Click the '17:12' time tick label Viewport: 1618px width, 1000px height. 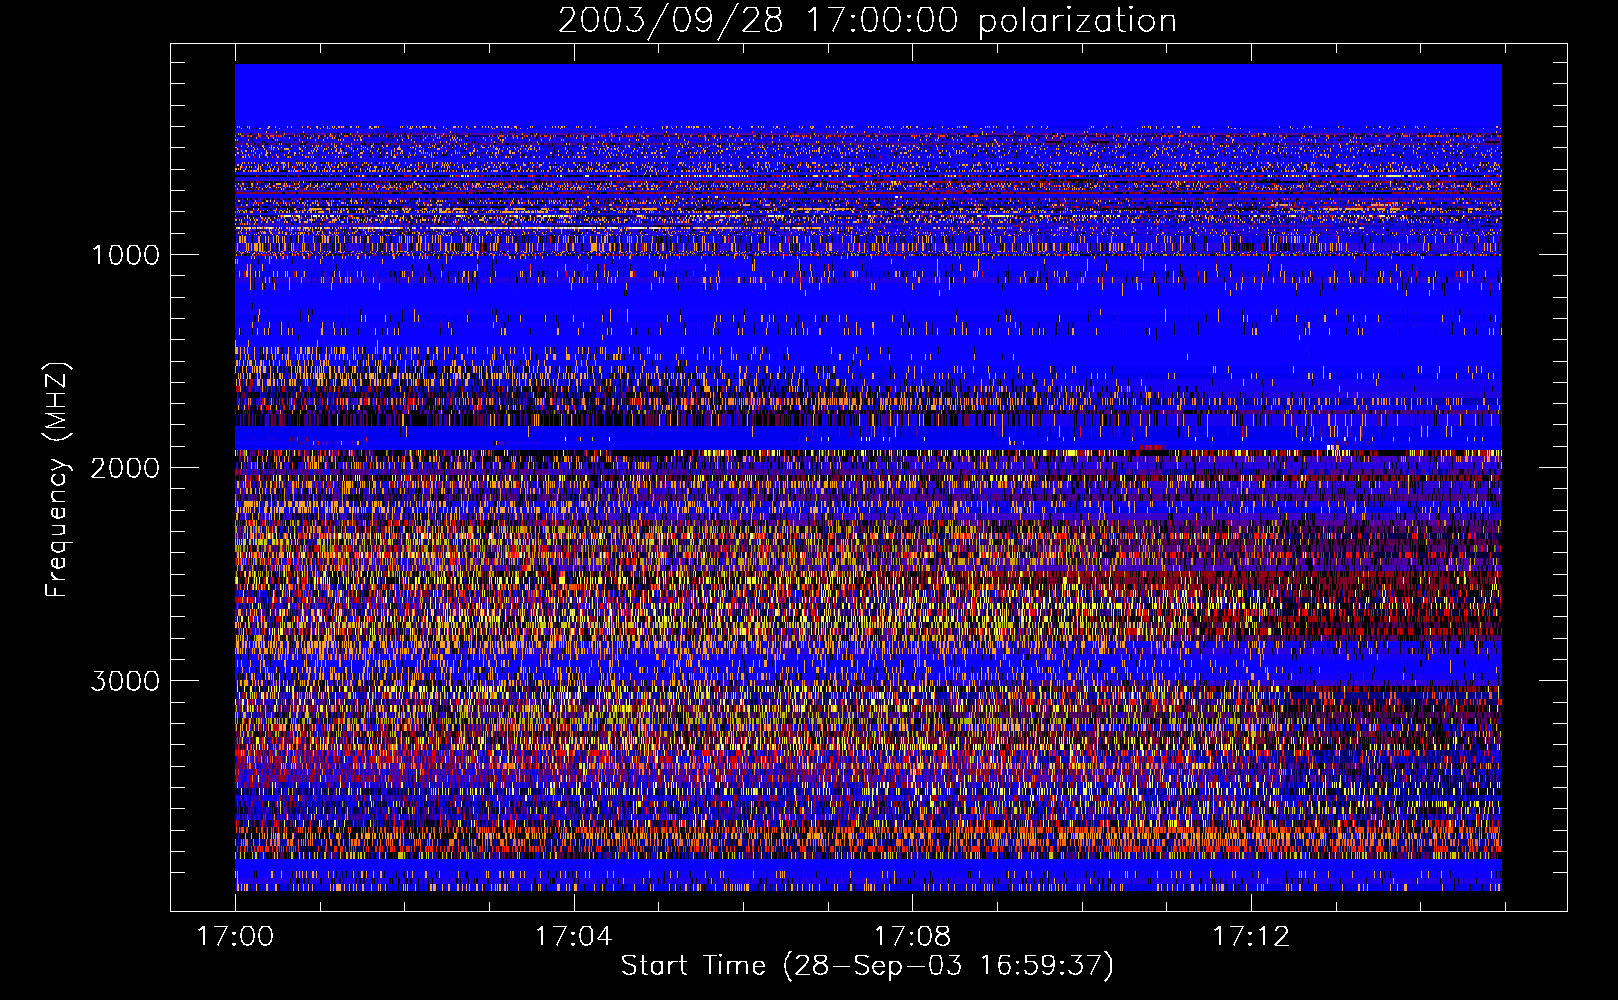(1251, 936)
